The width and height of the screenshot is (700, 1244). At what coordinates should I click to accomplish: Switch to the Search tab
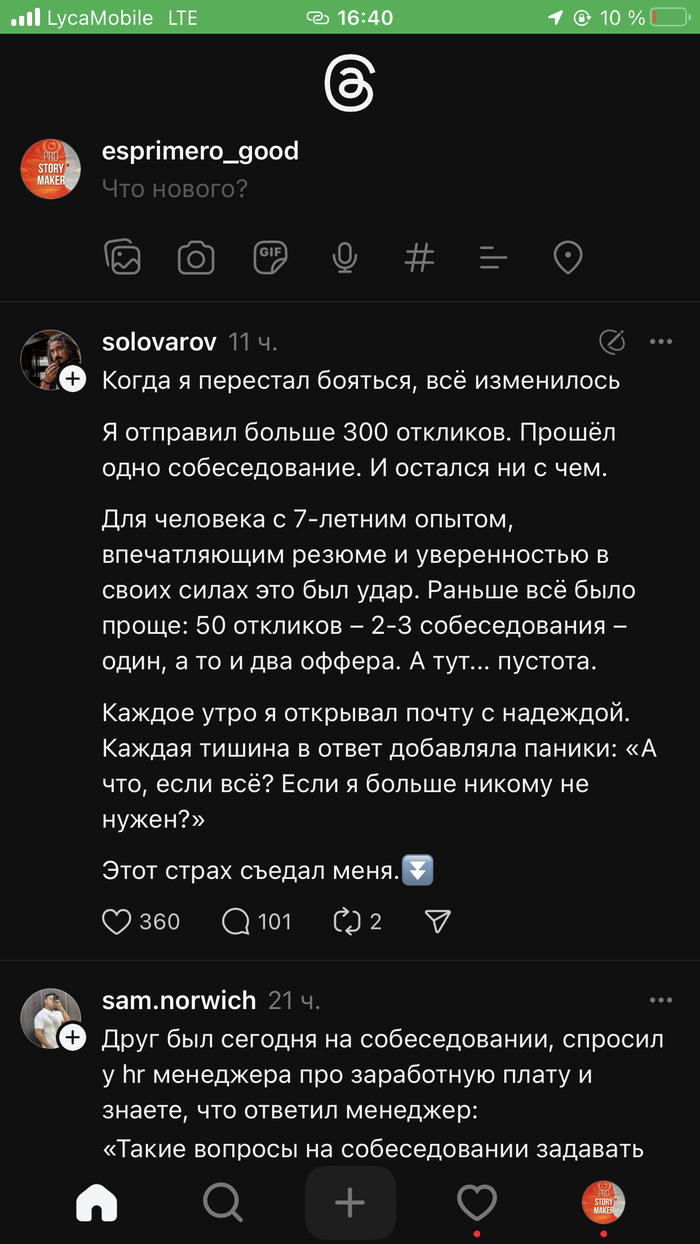click(222, 1203)
